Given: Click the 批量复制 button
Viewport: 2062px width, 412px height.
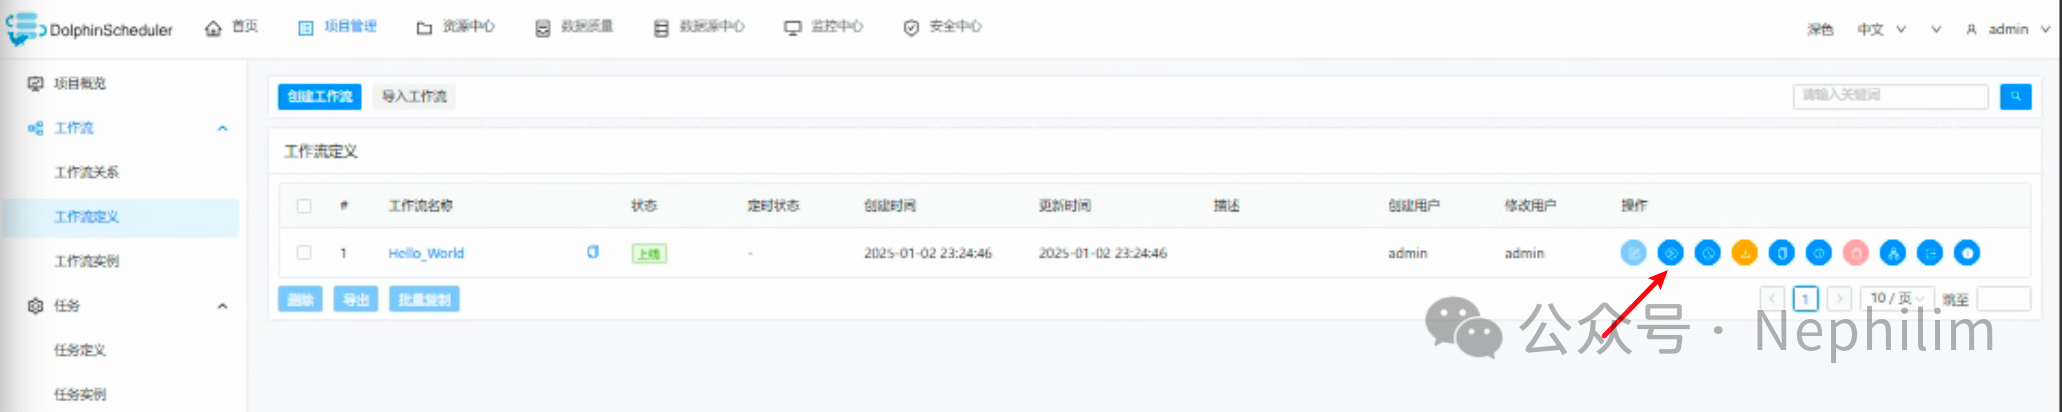Looking at the screenshot, I should [x=425, y=299].
